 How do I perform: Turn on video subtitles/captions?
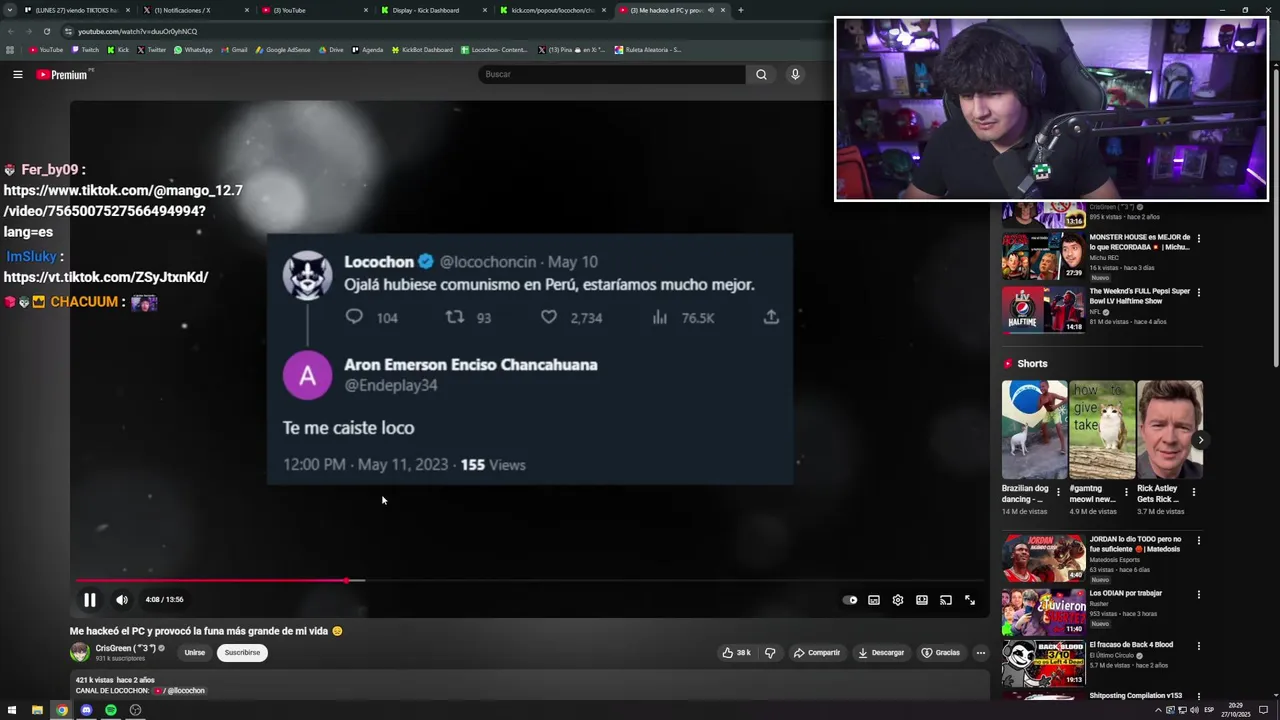pyautogui.click(x=874, y=600)
